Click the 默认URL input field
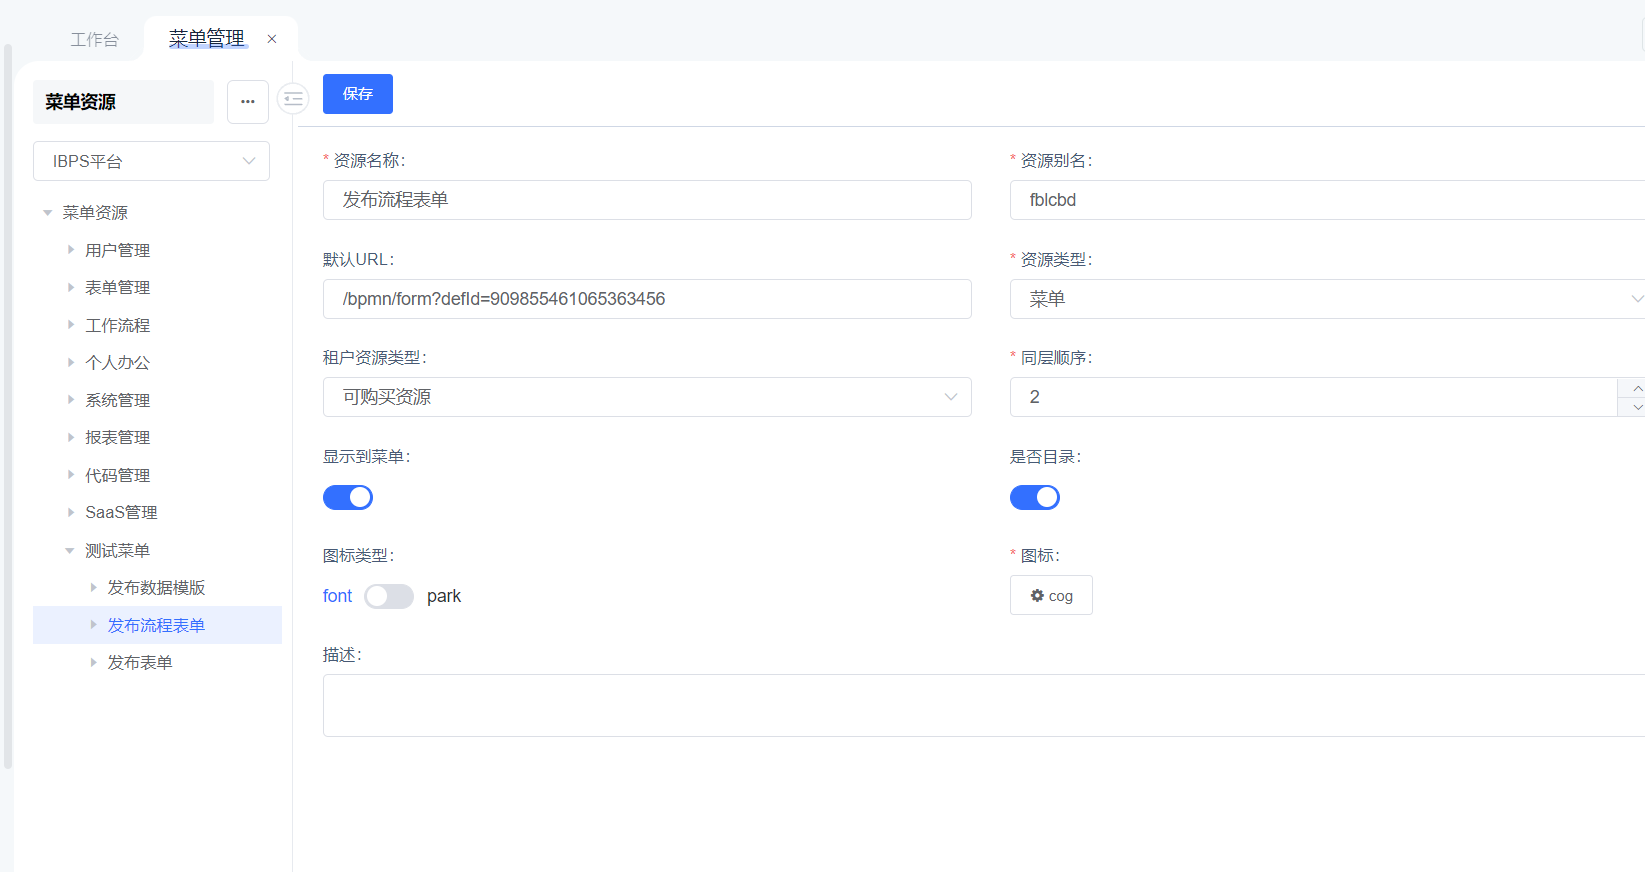Screen dimensions: 1645x872 [x=646, y=299]
